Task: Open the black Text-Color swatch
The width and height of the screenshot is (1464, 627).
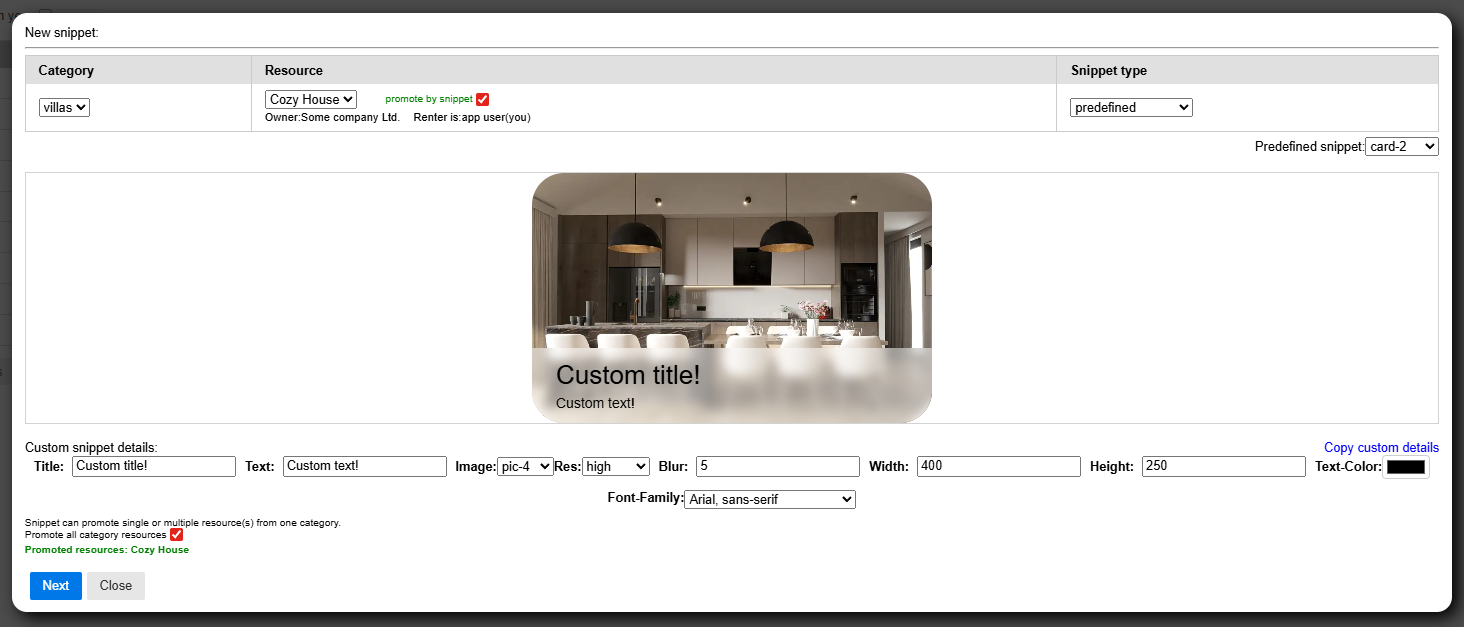Action: click(x=1405, y=467)
